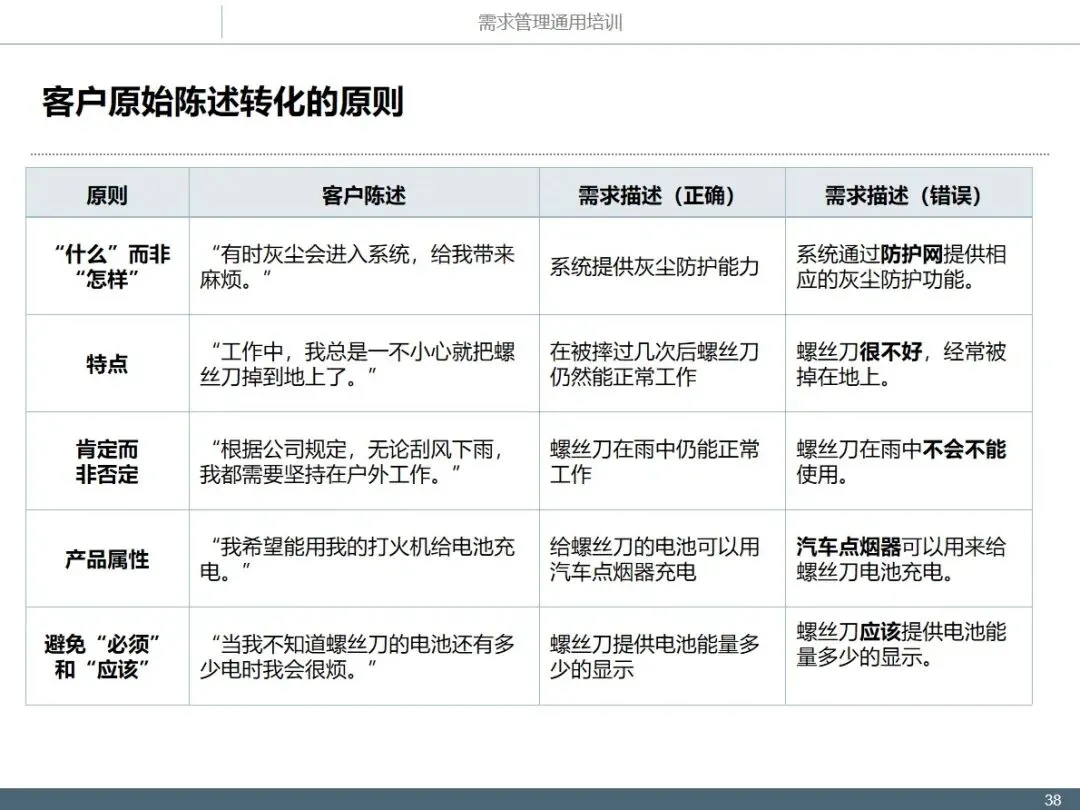
Task: Click the quote 有时灰尘会进入系统，给我带来麻烦
Action: [x=357, y=267]
